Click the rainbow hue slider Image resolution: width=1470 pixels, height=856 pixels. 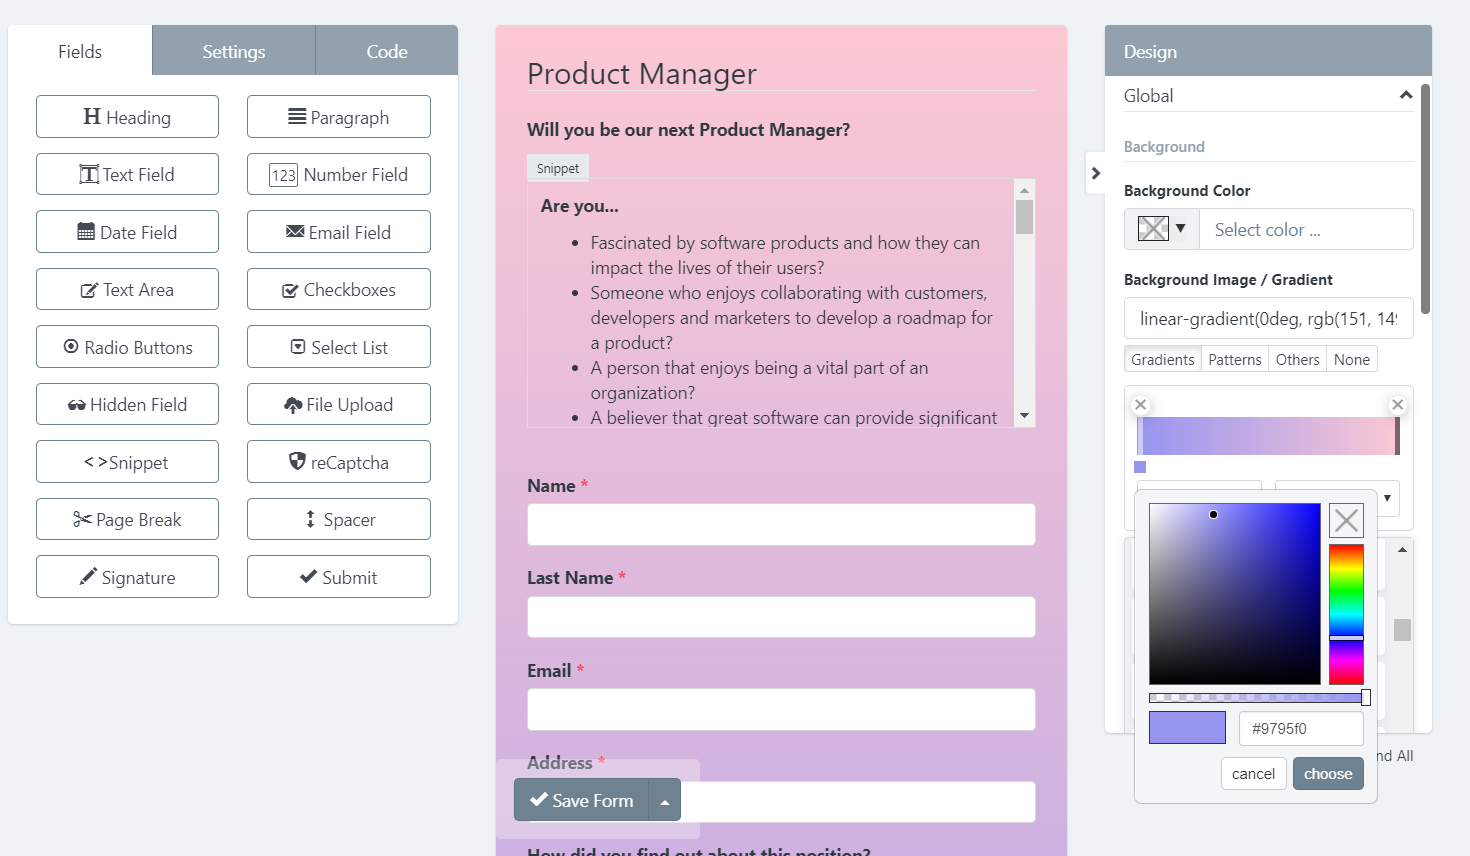click(1346, 614)
